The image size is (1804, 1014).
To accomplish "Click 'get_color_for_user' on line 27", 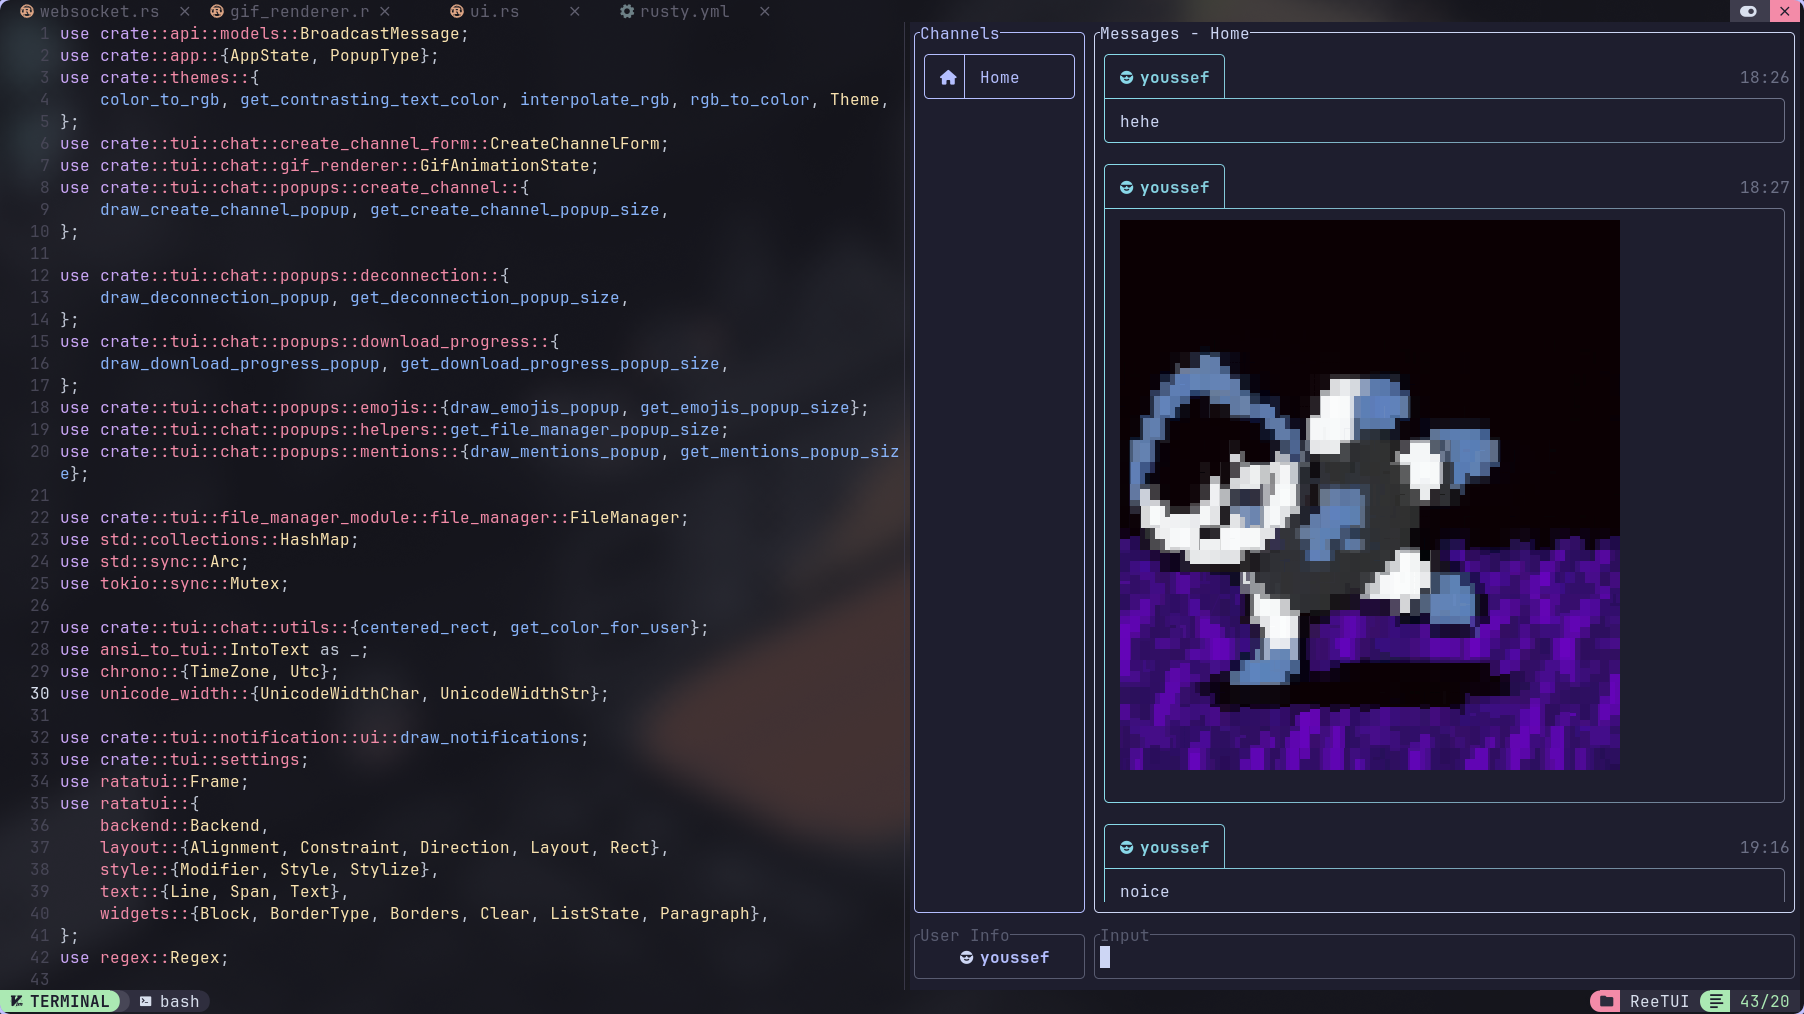I will point(599,627).
